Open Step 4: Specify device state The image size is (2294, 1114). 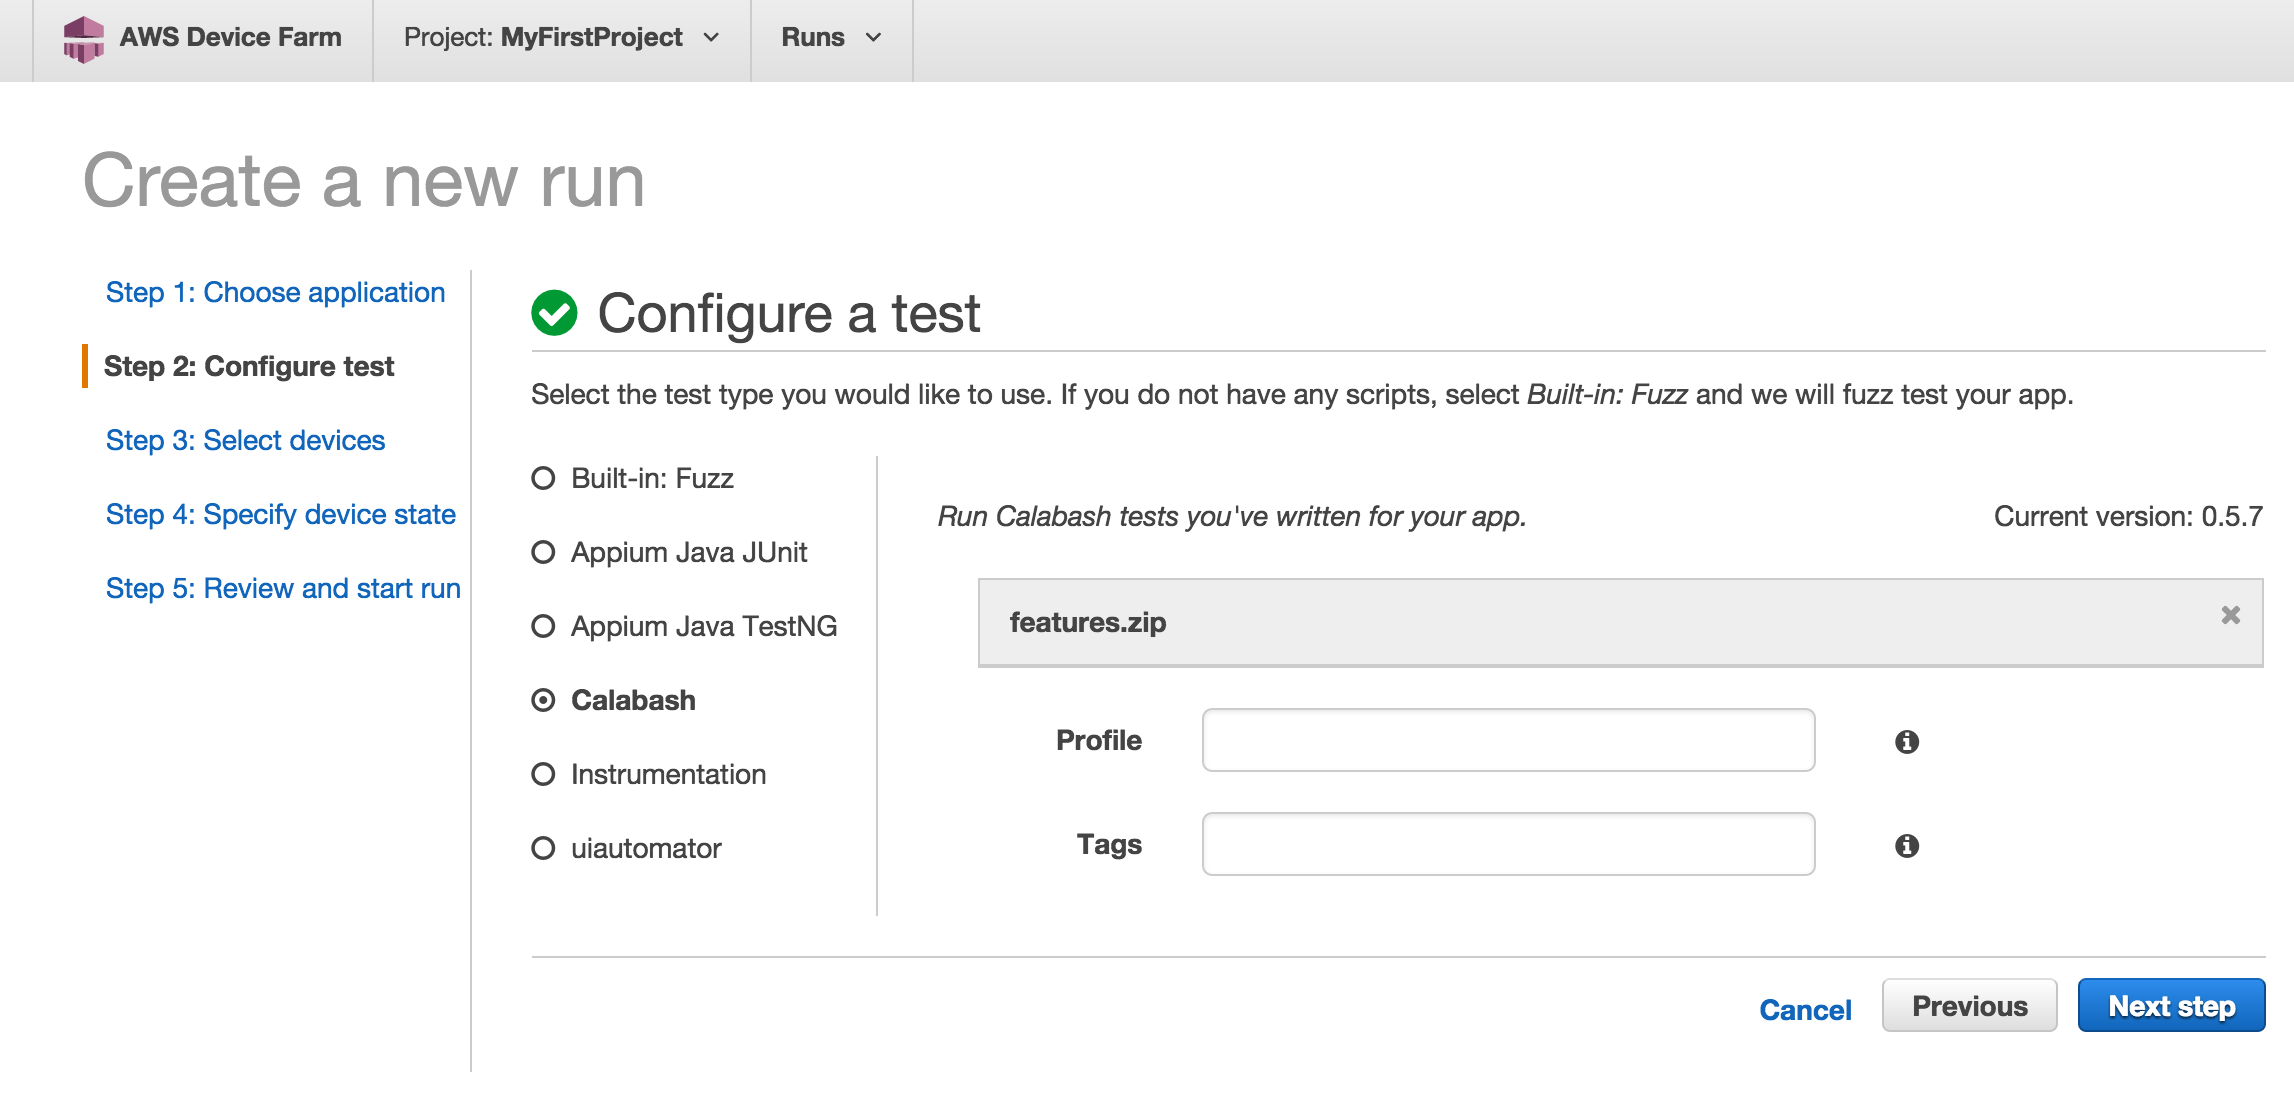tap(280, 515)
